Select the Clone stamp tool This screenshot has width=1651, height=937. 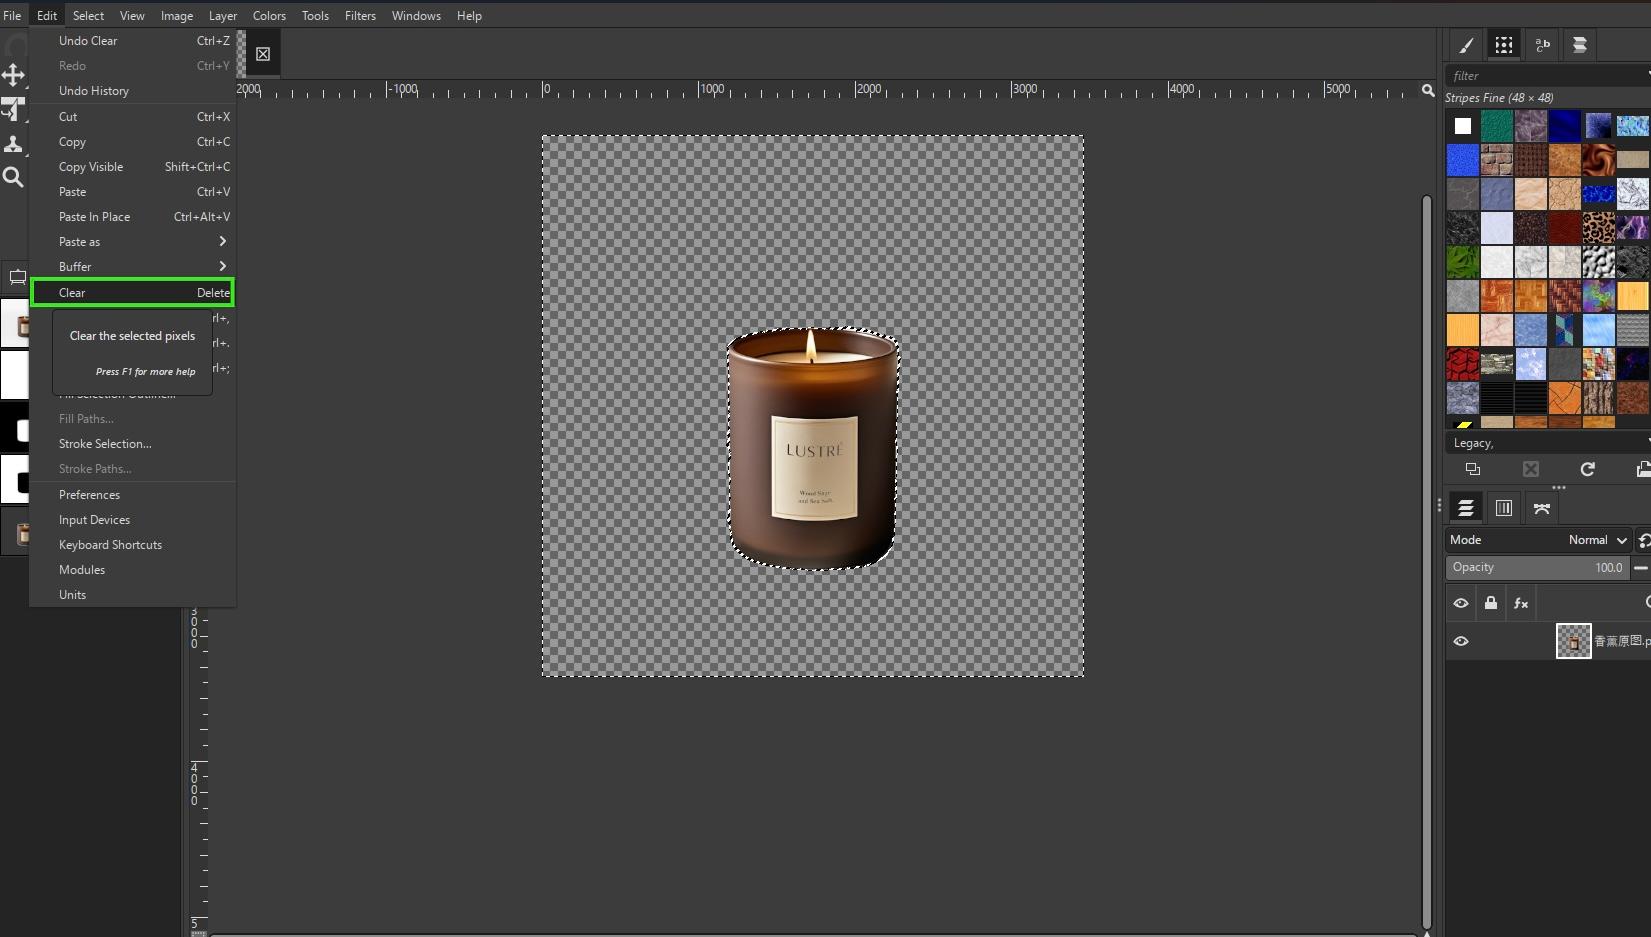13,144
